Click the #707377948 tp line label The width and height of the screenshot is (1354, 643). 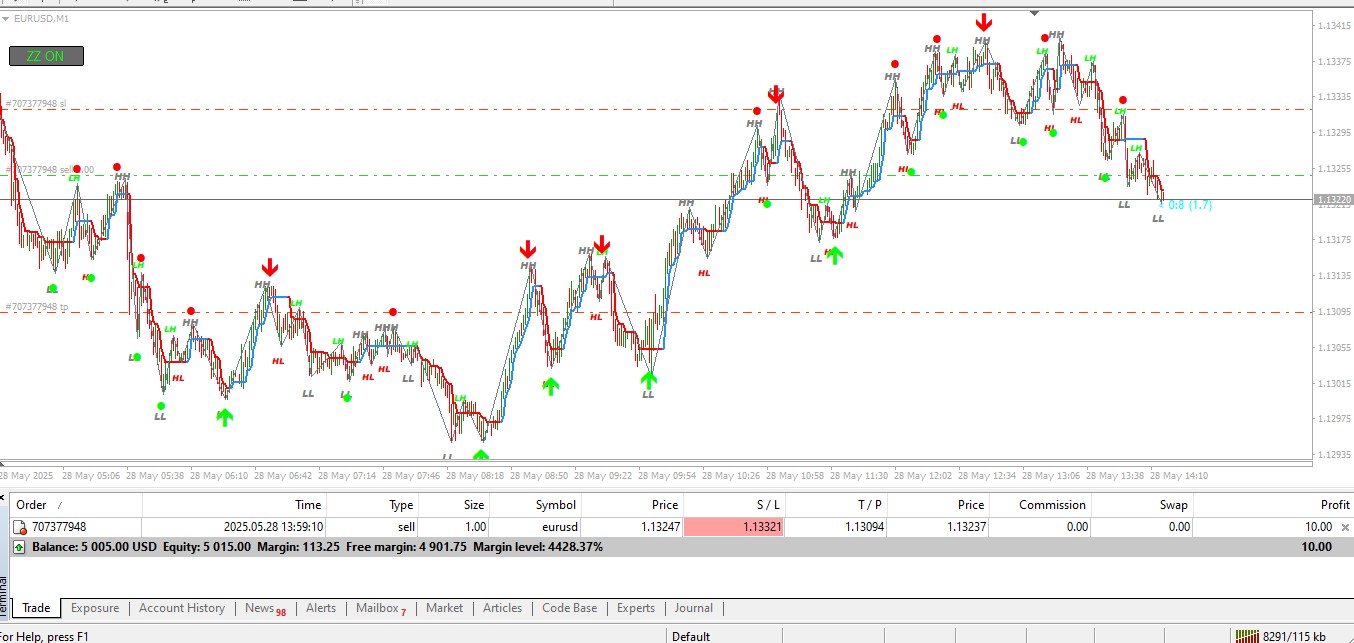click(x=36, y=307)
